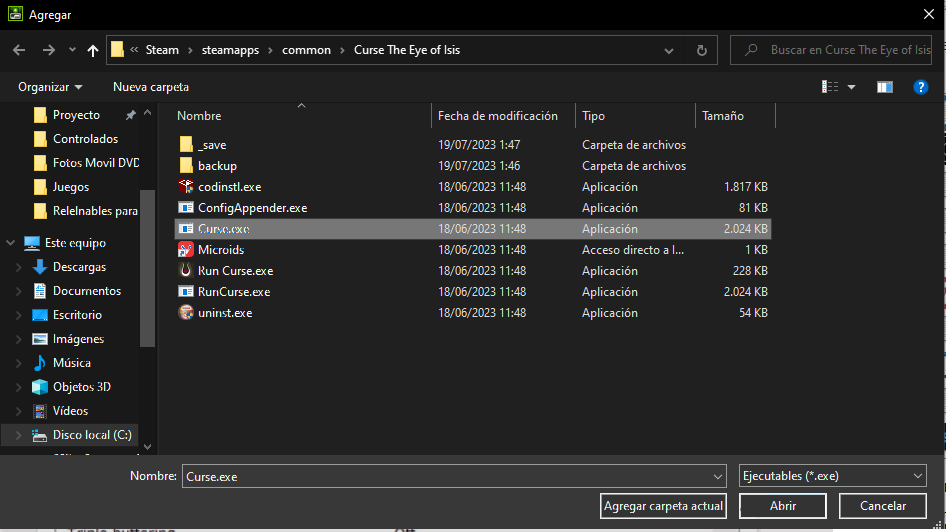Select Steam in the address path
946x532 pixels.
(162, 50)
